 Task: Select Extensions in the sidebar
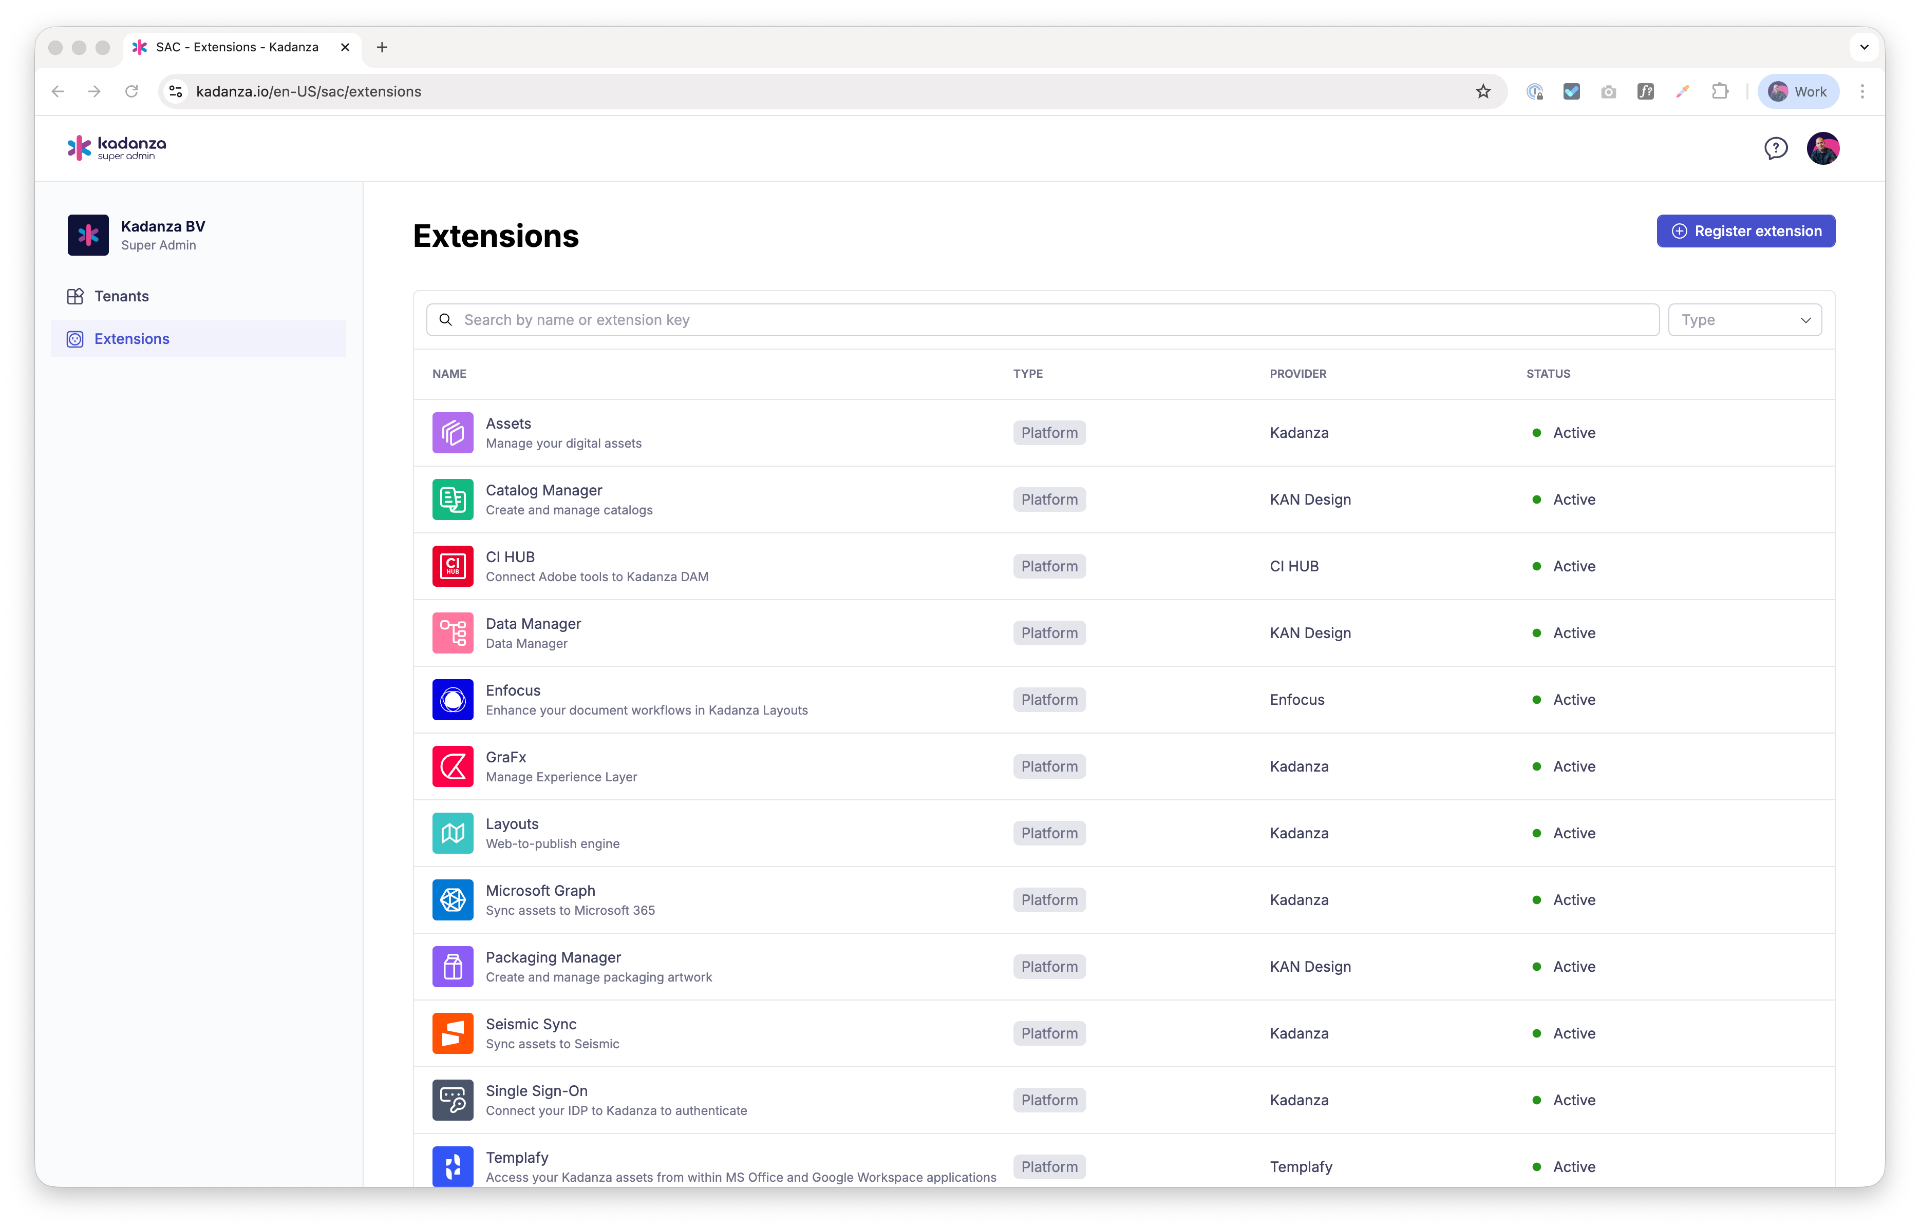198,339
